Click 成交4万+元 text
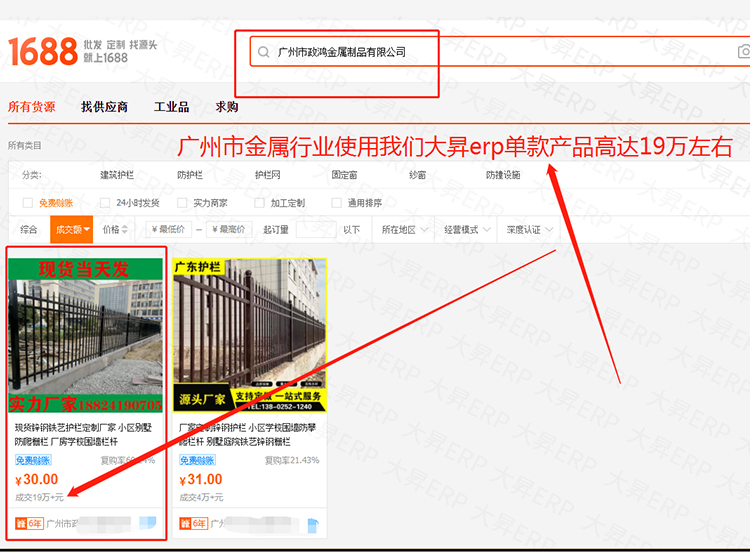The width and height of the screenshot is (750, 553). [201, 498]
